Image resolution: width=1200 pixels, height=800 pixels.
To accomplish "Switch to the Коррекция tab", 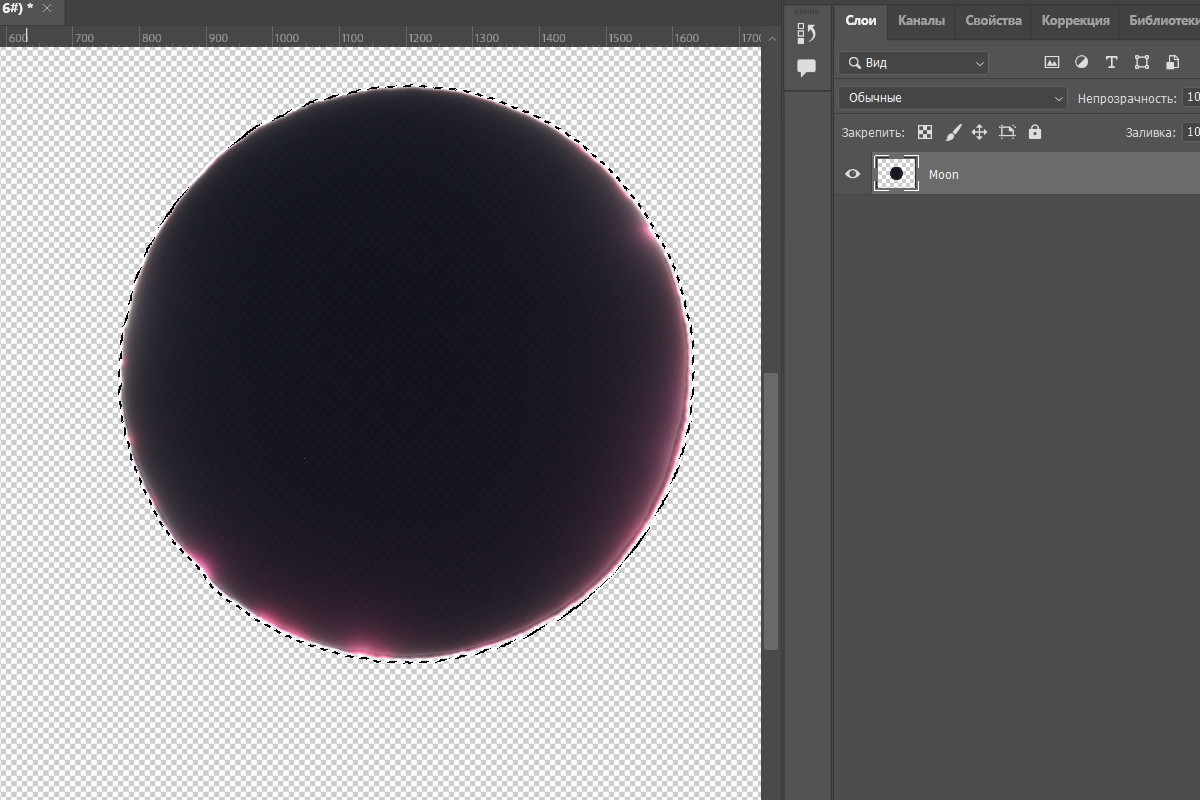I will tap(1075, 20).
